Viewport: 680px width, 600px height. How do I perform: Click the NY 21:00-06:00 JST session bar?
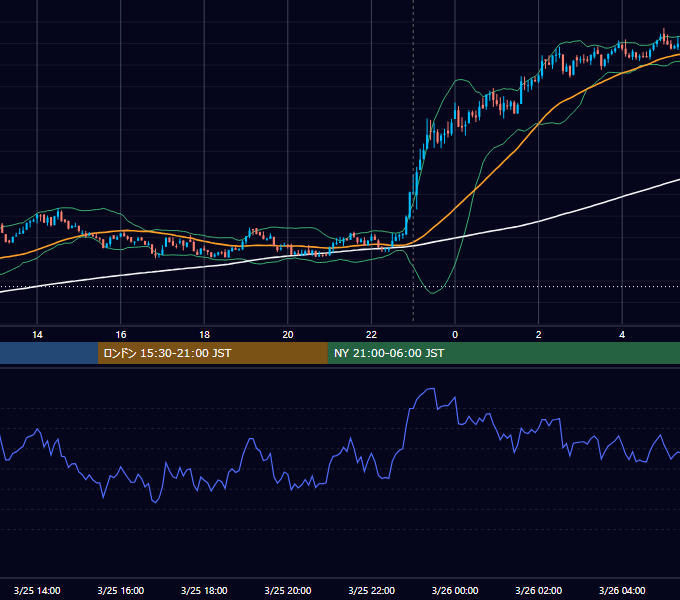pyautogui.click(x=503, y=353)
